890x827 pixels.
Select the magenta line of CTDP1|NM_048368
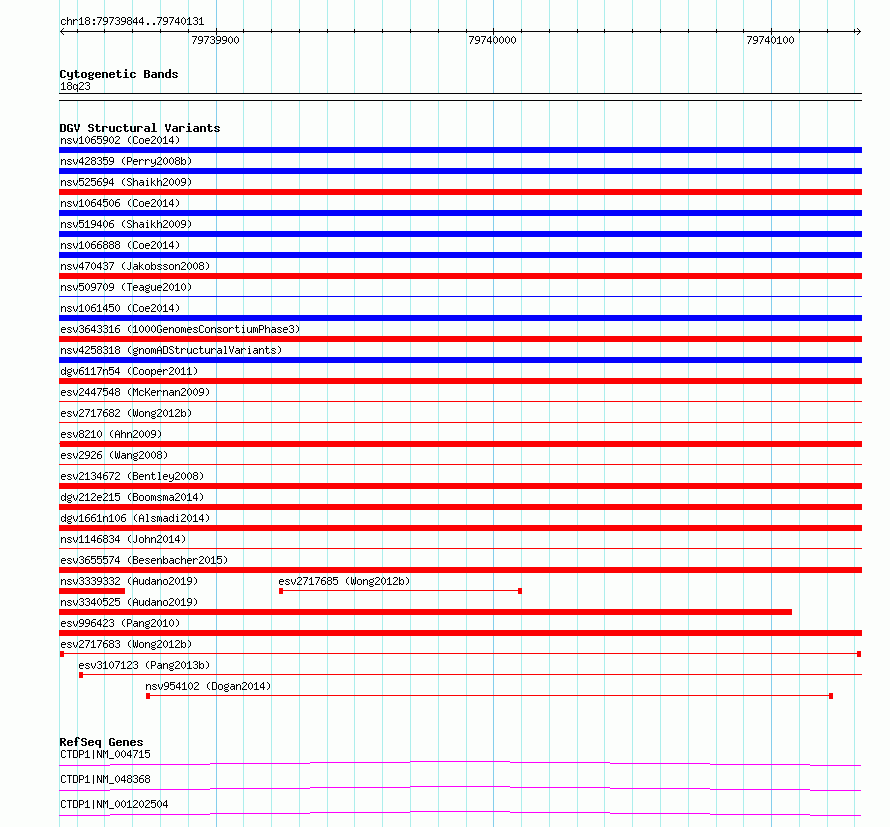click(460, 788)
